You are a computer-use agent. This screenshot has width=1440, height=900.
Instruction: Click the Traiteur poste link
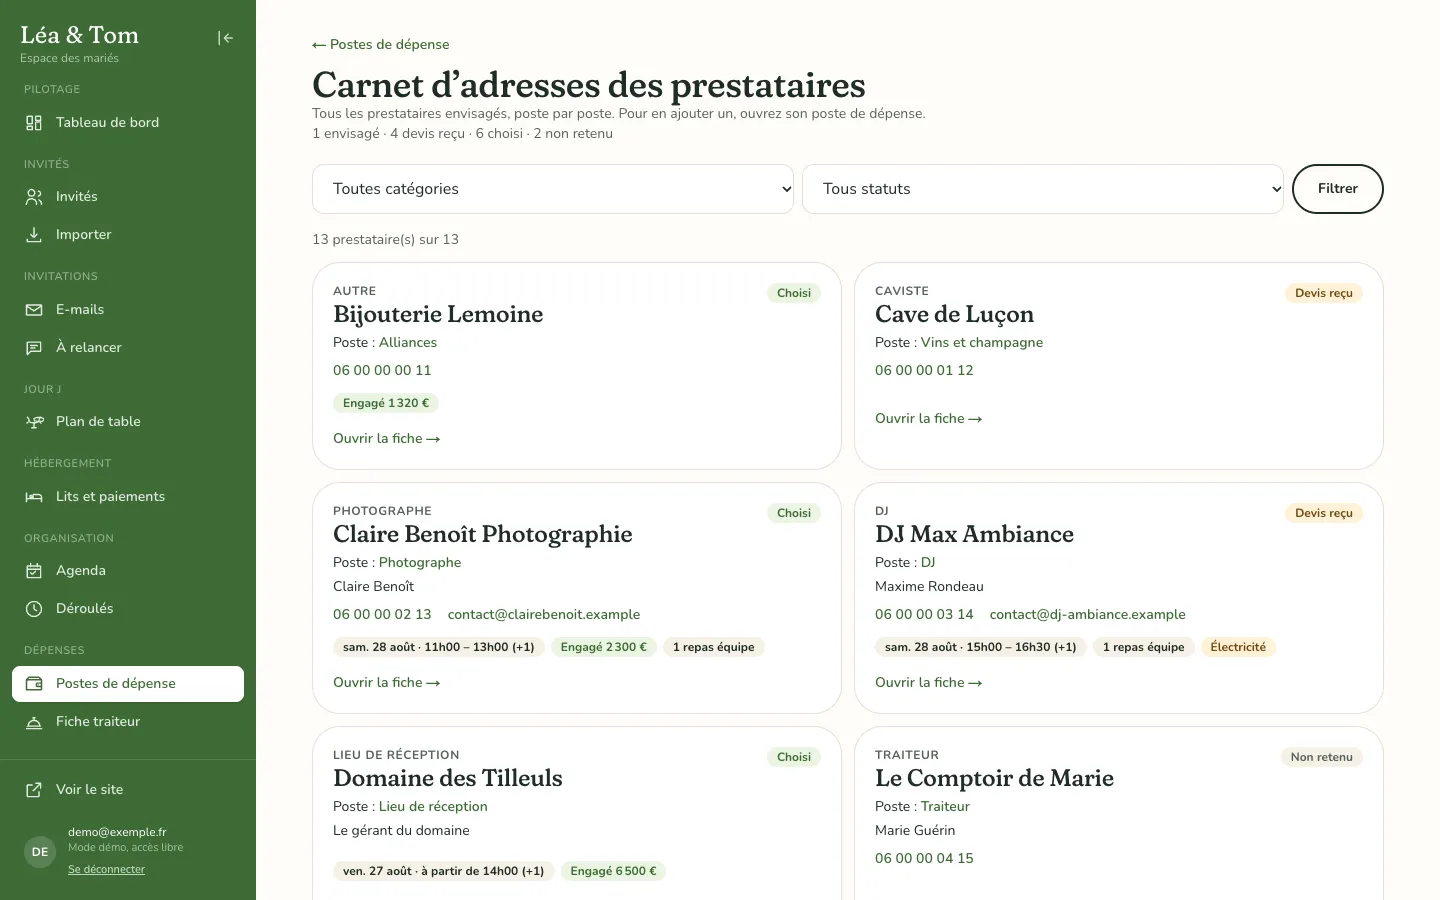(945, 807)
